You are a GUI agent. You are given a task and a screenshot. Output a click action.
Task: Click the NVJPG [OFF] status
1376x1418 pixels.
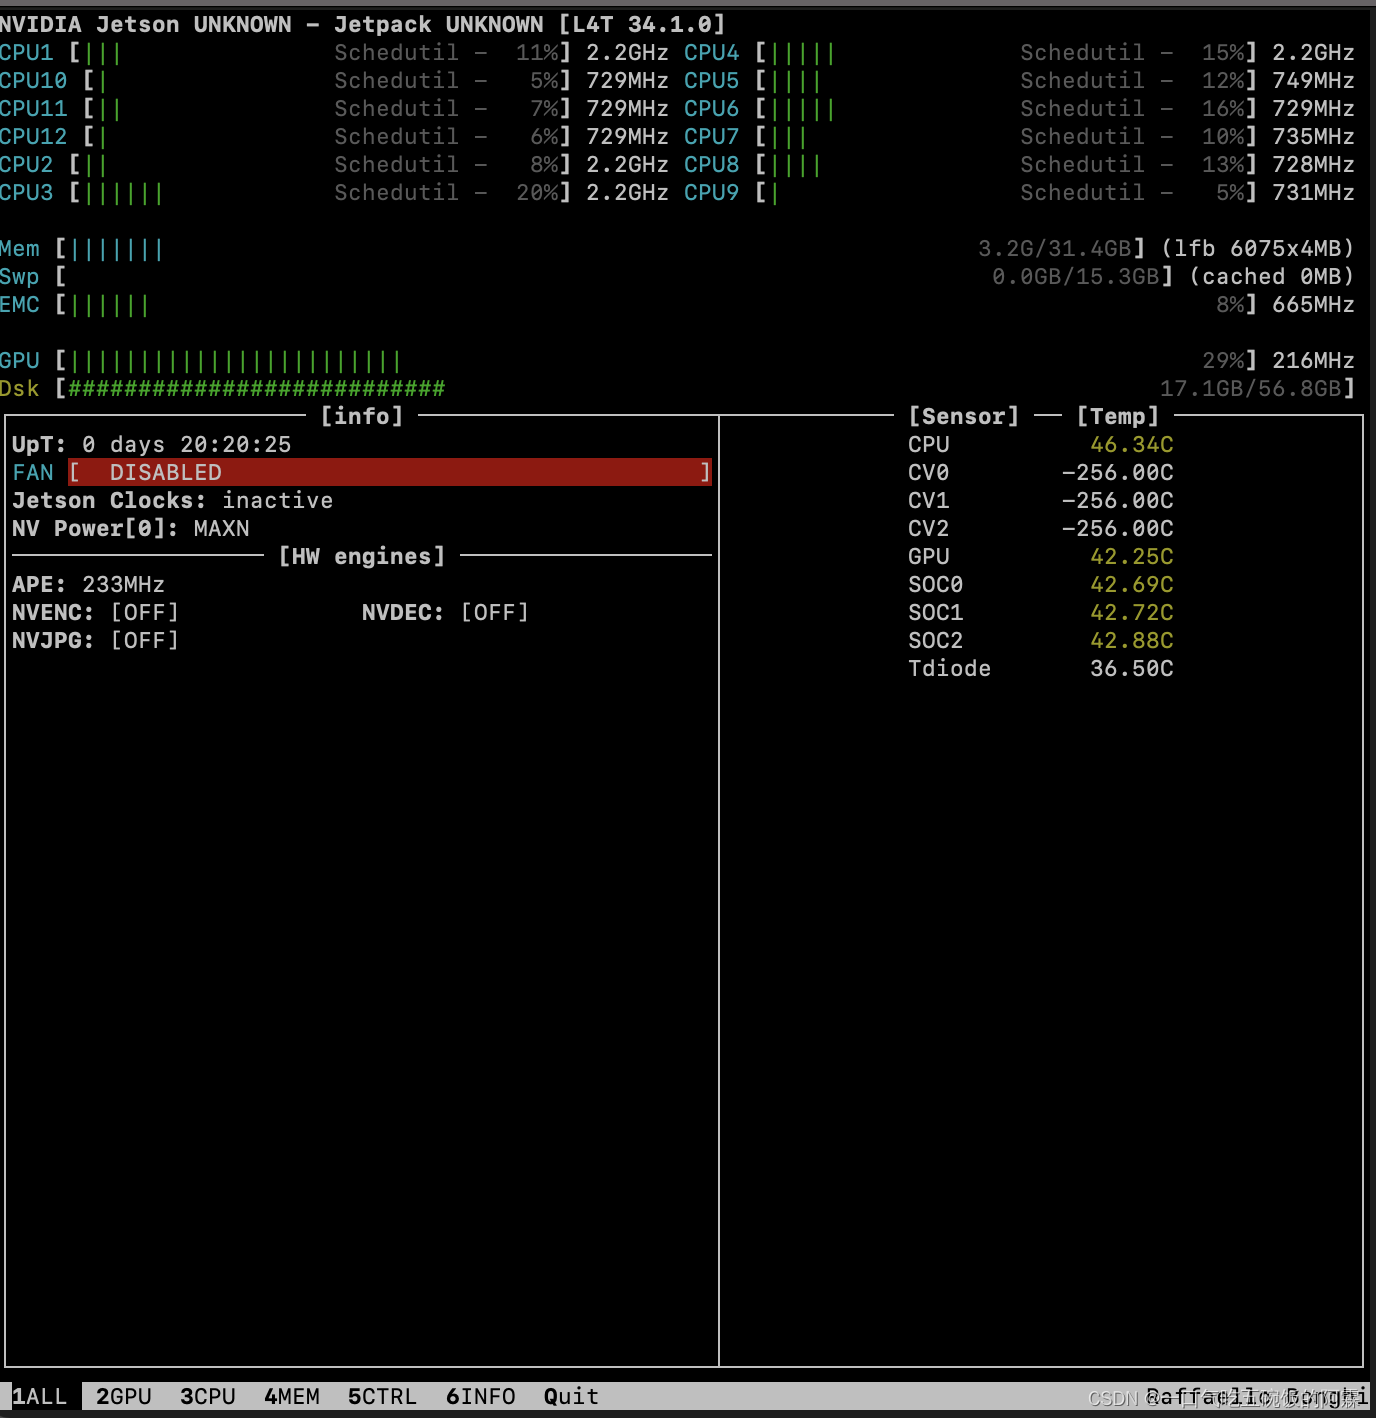pos(145,640)
